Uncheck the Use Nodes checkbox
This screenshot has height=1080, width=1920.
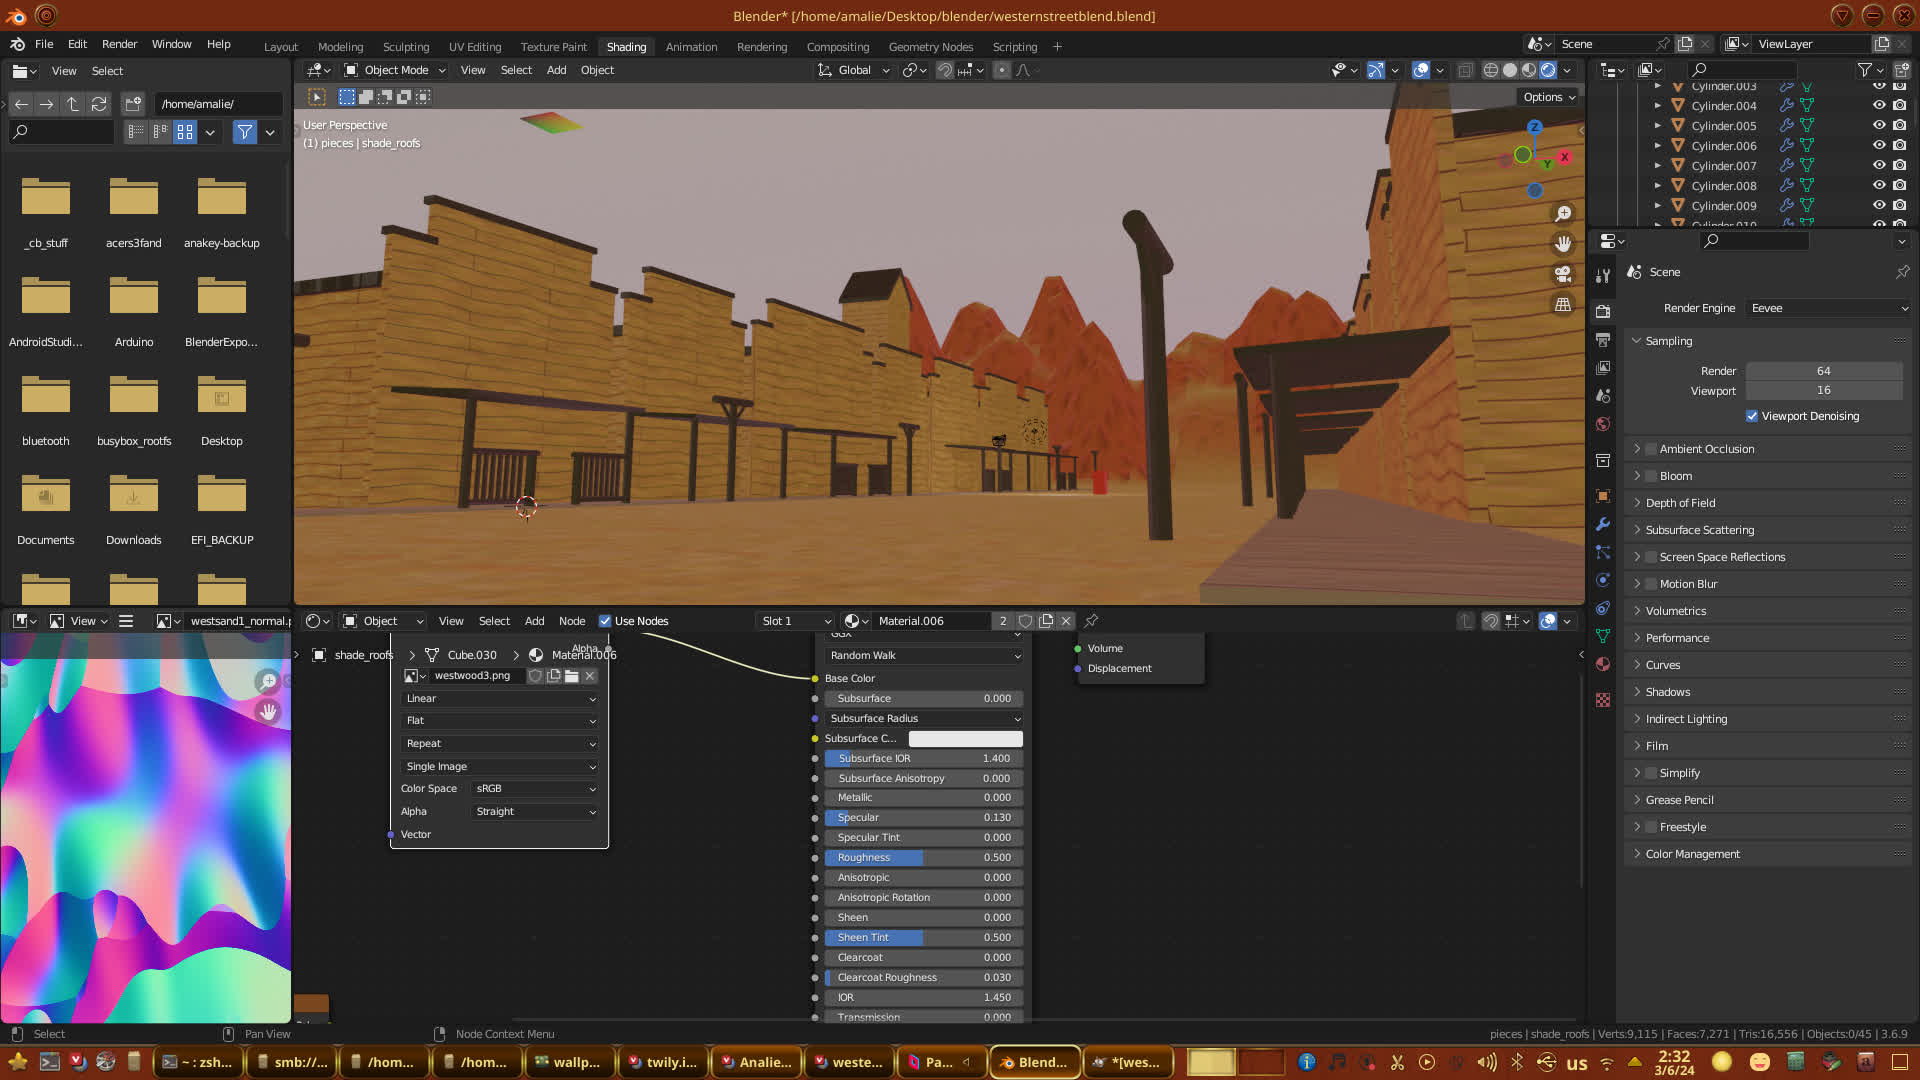[605, 621]
